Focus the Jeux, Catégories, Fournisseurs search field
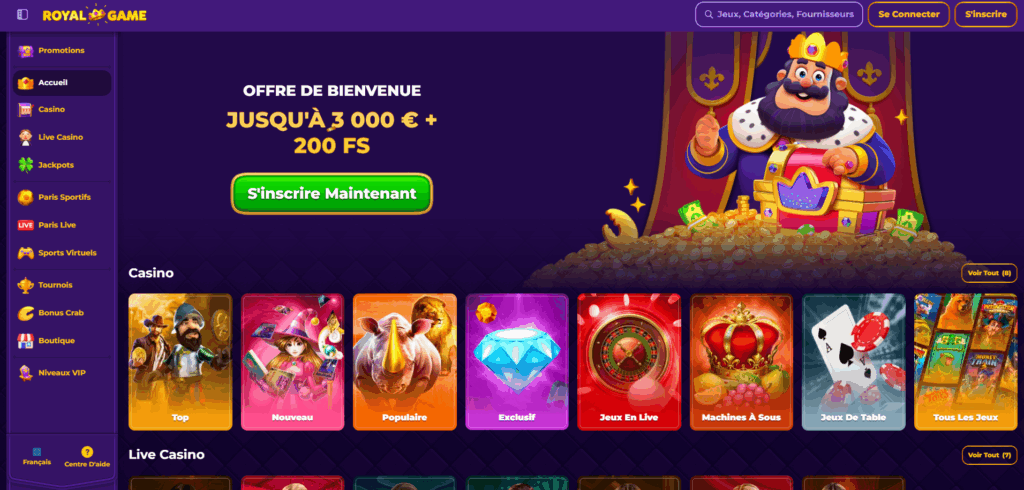Viewport: 1024px width, 490px height. pyautogui.click(x=779, y=14)
